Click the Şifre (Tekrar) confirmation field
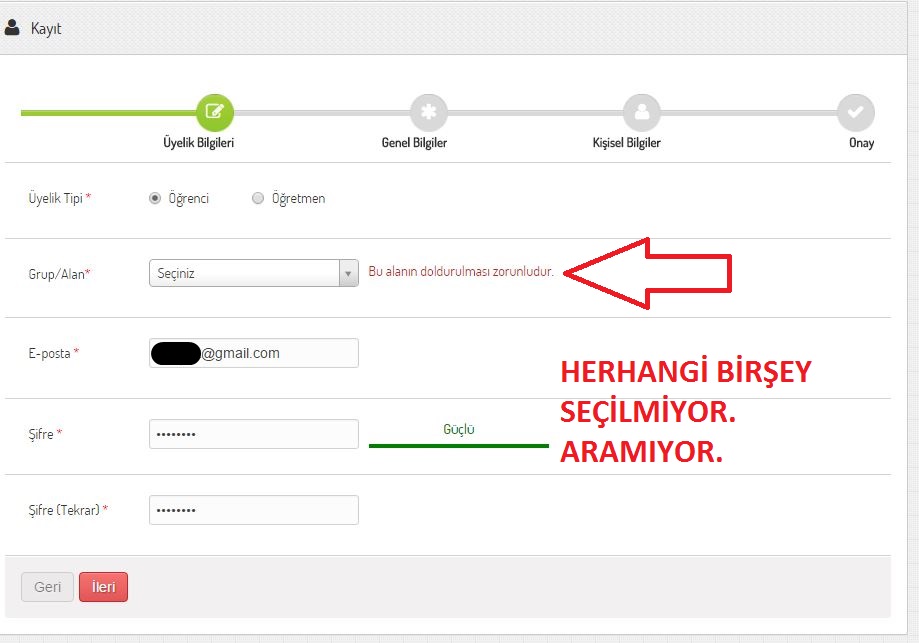The image size is (919, 643). [x=253, y=510]
